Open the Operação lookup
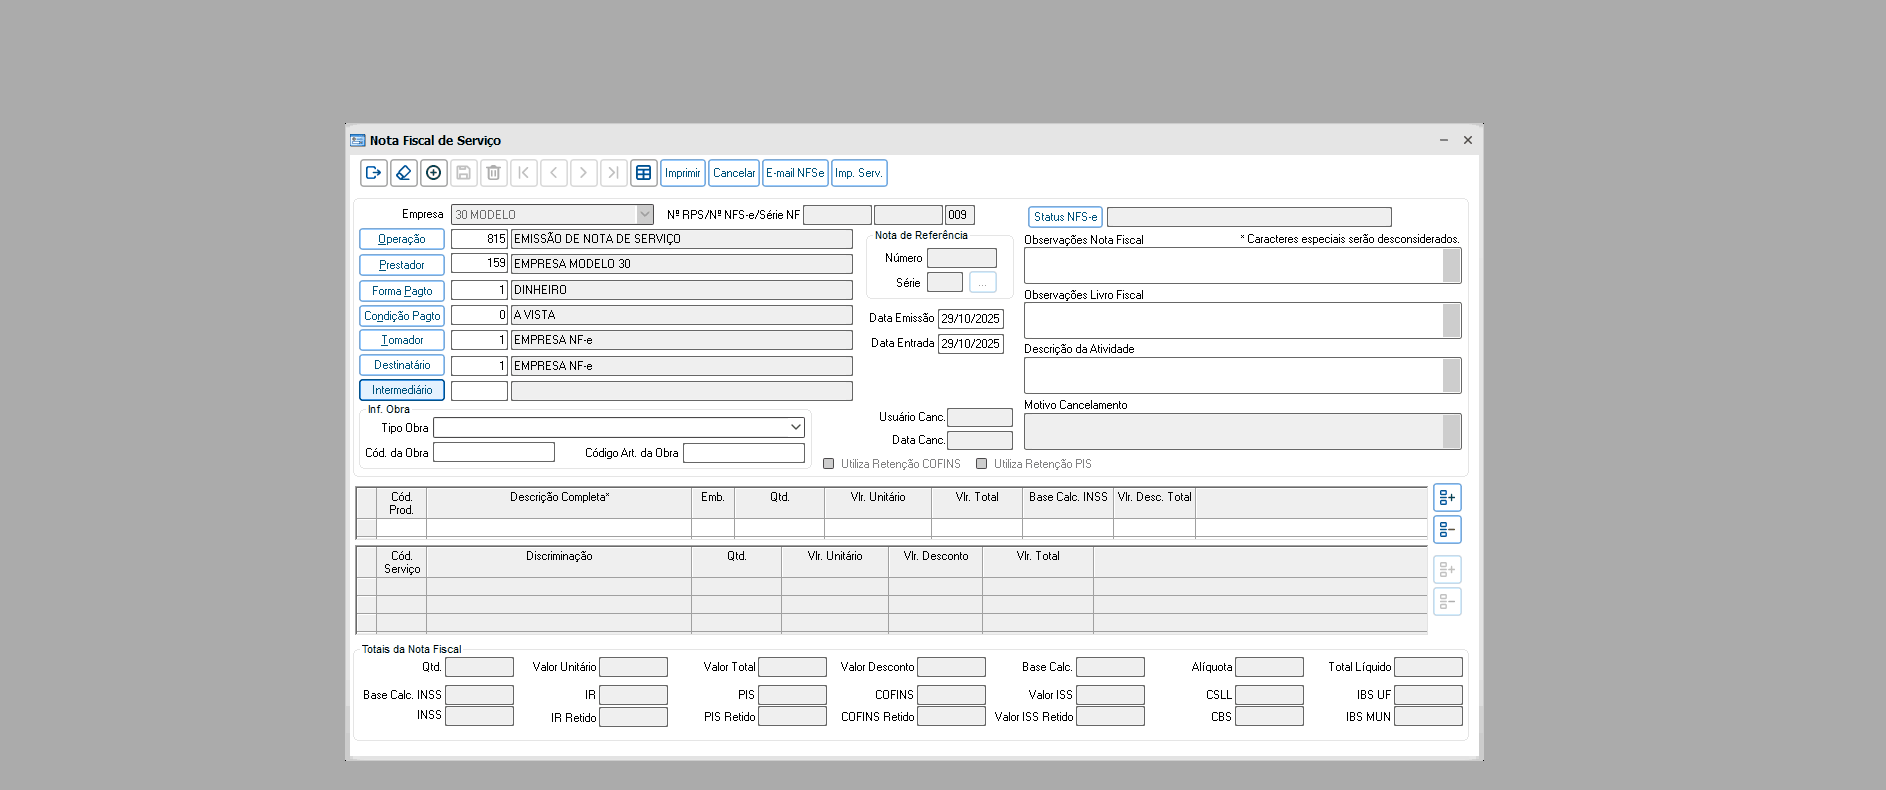 [402, 240]
